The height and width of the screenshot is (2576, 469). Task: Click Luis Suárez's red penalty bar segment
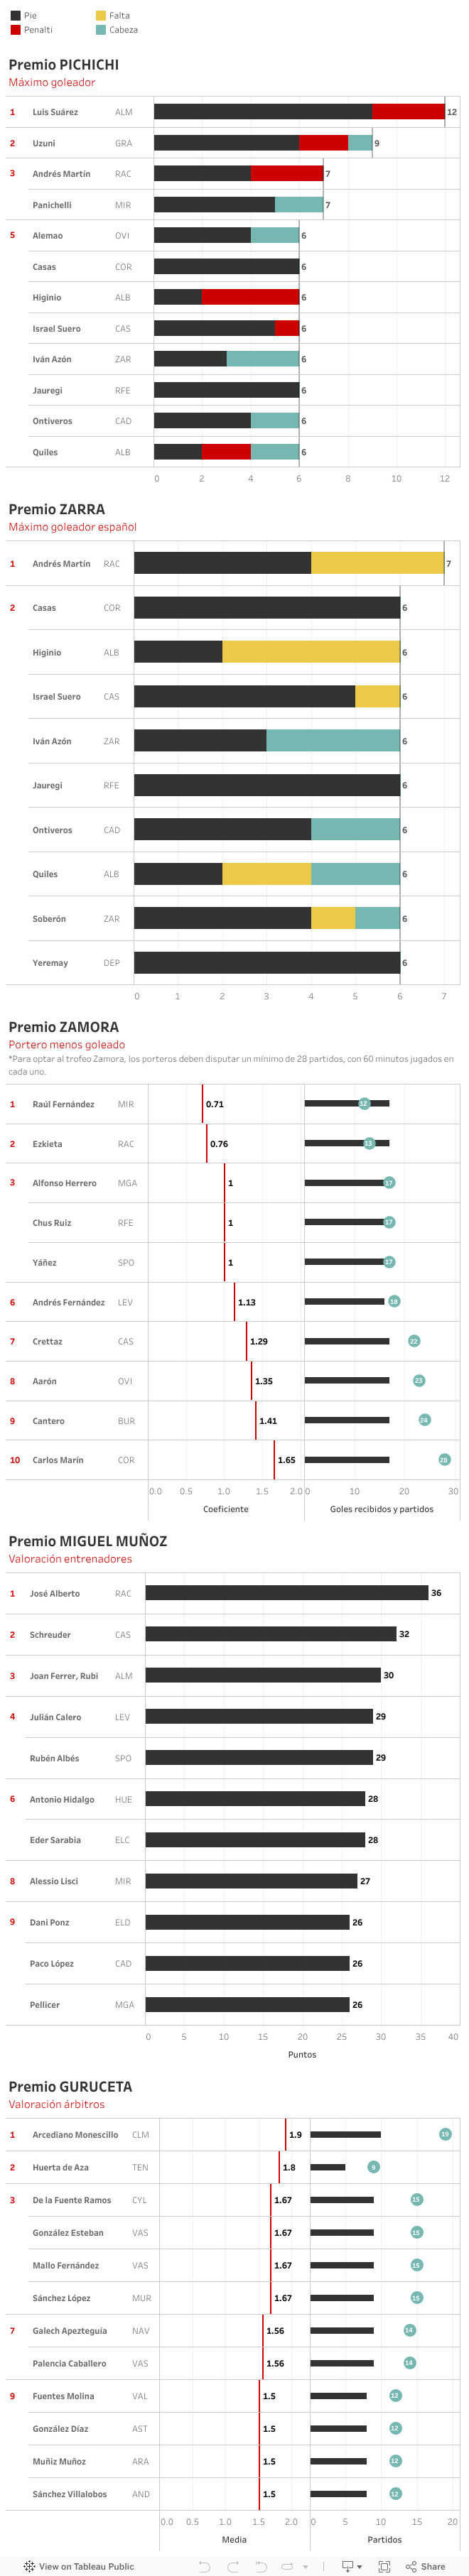pyautogui.click(x=408, y=112)
